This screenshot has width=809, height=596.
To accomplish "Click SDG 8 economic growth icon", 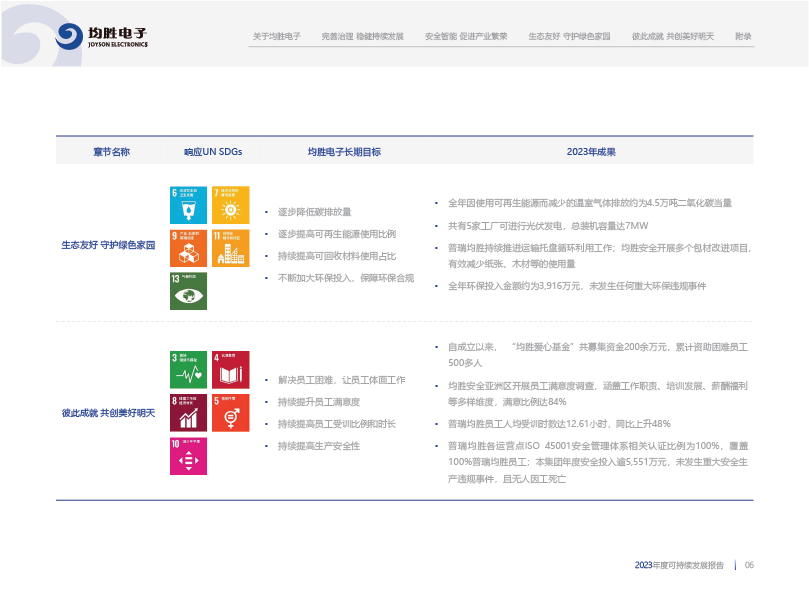I will [188, 412].
